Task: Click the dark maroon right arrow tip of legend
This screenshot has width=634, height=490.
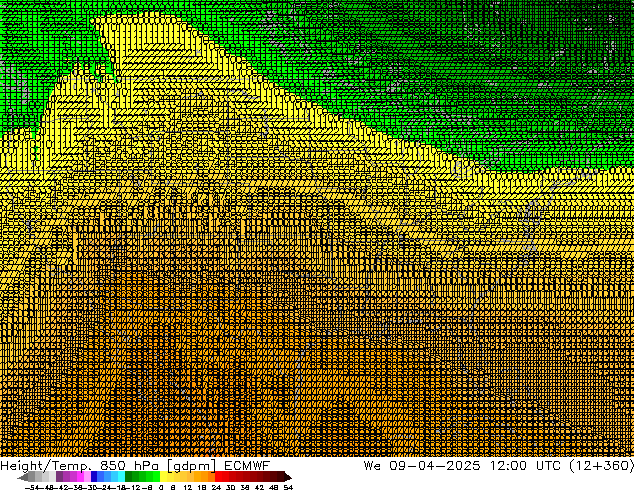Action: (288, 477)
